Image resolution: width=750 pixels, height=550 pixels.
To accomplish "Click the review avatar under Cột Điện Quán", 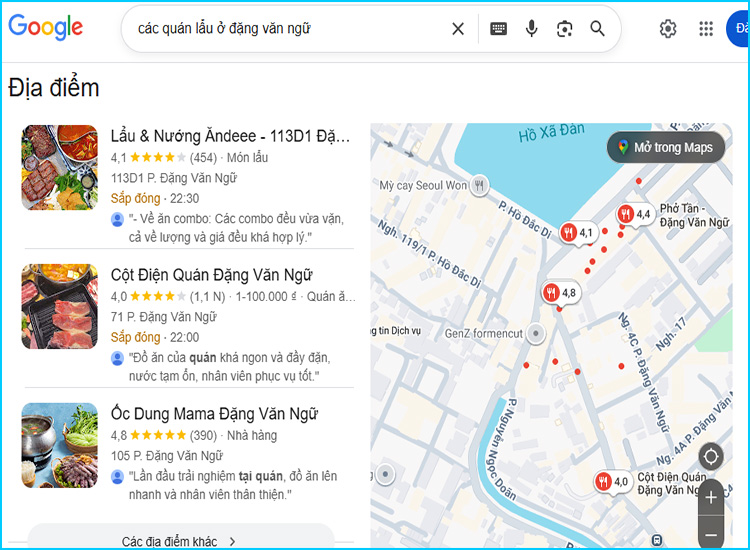I will [117, 358].
